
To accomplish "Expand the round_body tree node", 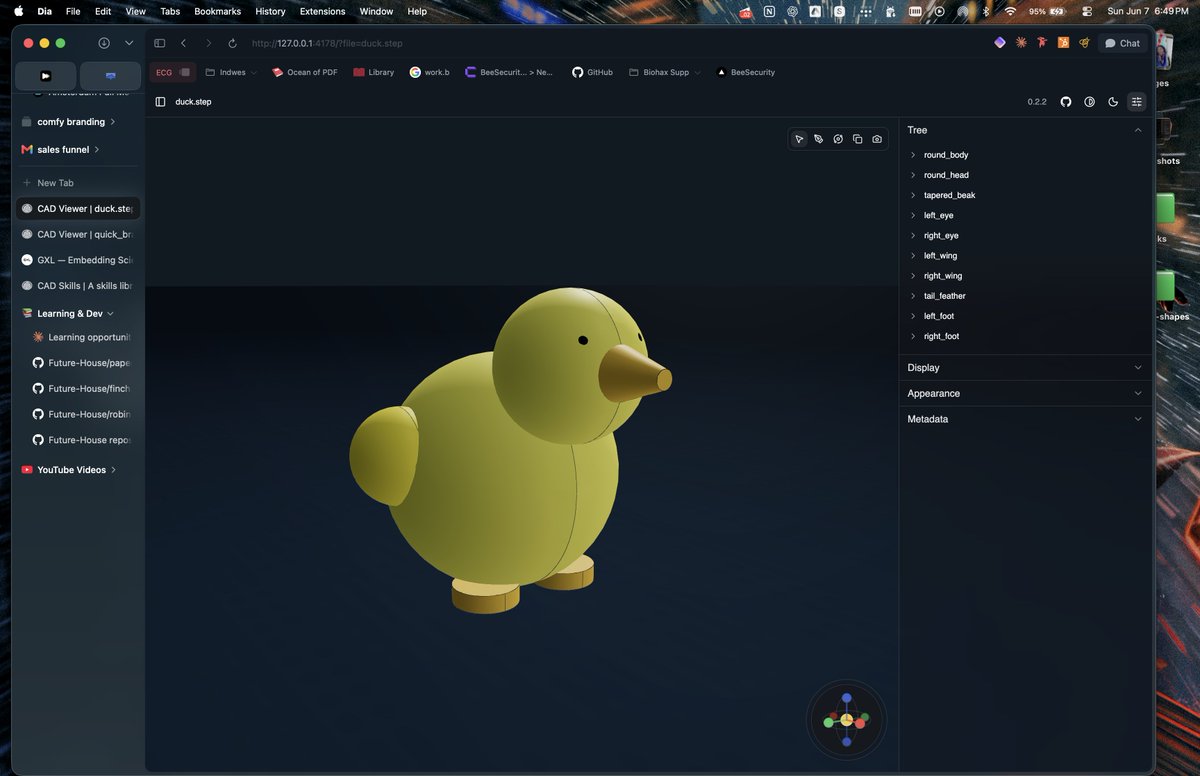I will 913,155.
